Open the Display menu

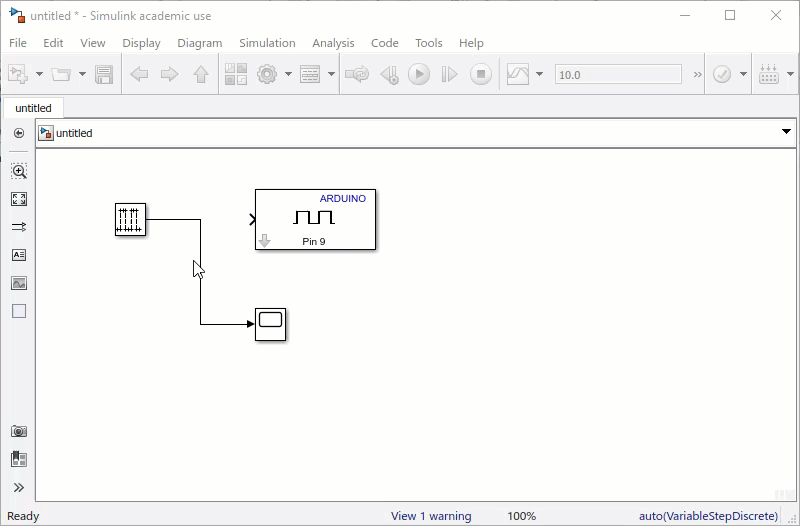[141, 43]
